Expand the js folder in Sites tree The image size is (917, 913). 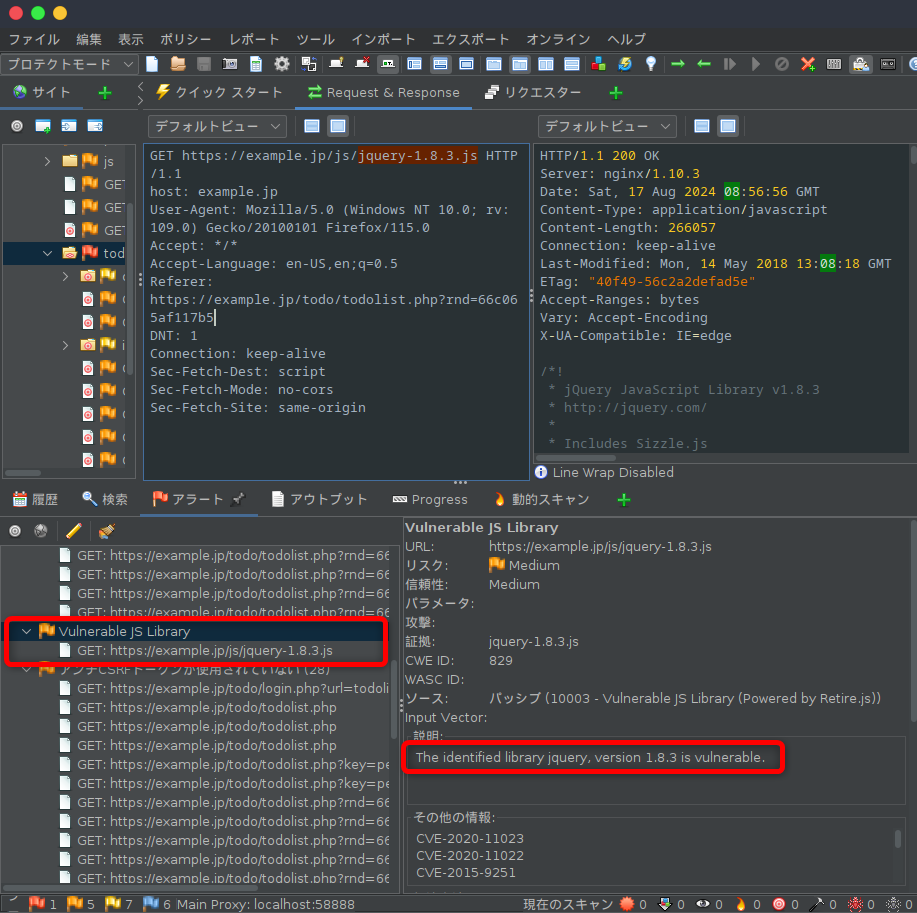(x=47, y=161)
